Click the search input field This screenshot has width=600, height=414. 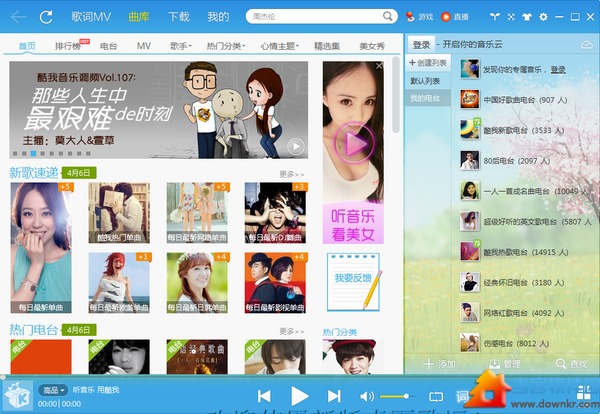[316, 16]
